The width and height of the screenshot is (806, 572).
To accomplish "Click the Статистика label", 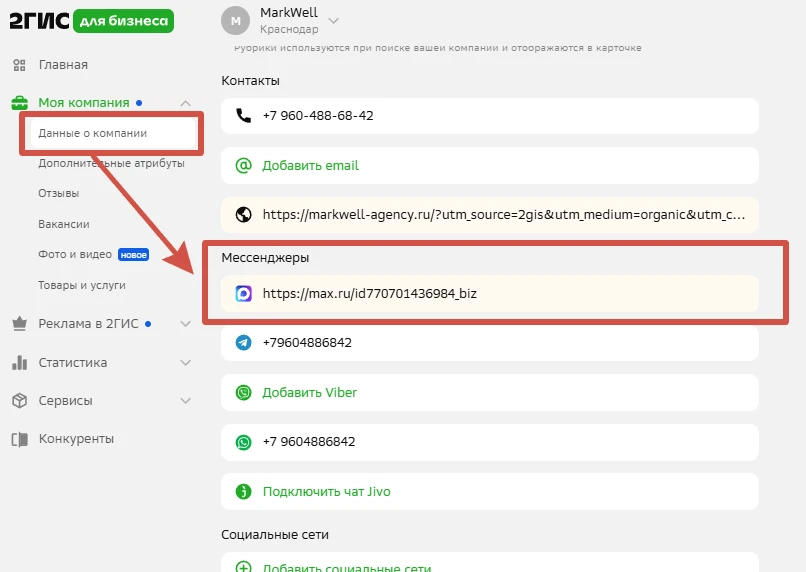I will click(73, 363).
